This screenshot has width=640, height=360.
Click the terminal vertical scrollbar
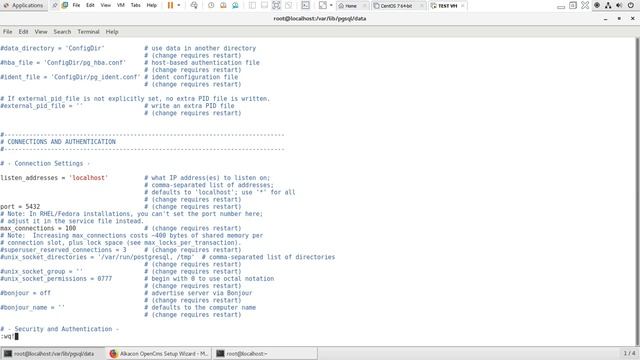637,192
